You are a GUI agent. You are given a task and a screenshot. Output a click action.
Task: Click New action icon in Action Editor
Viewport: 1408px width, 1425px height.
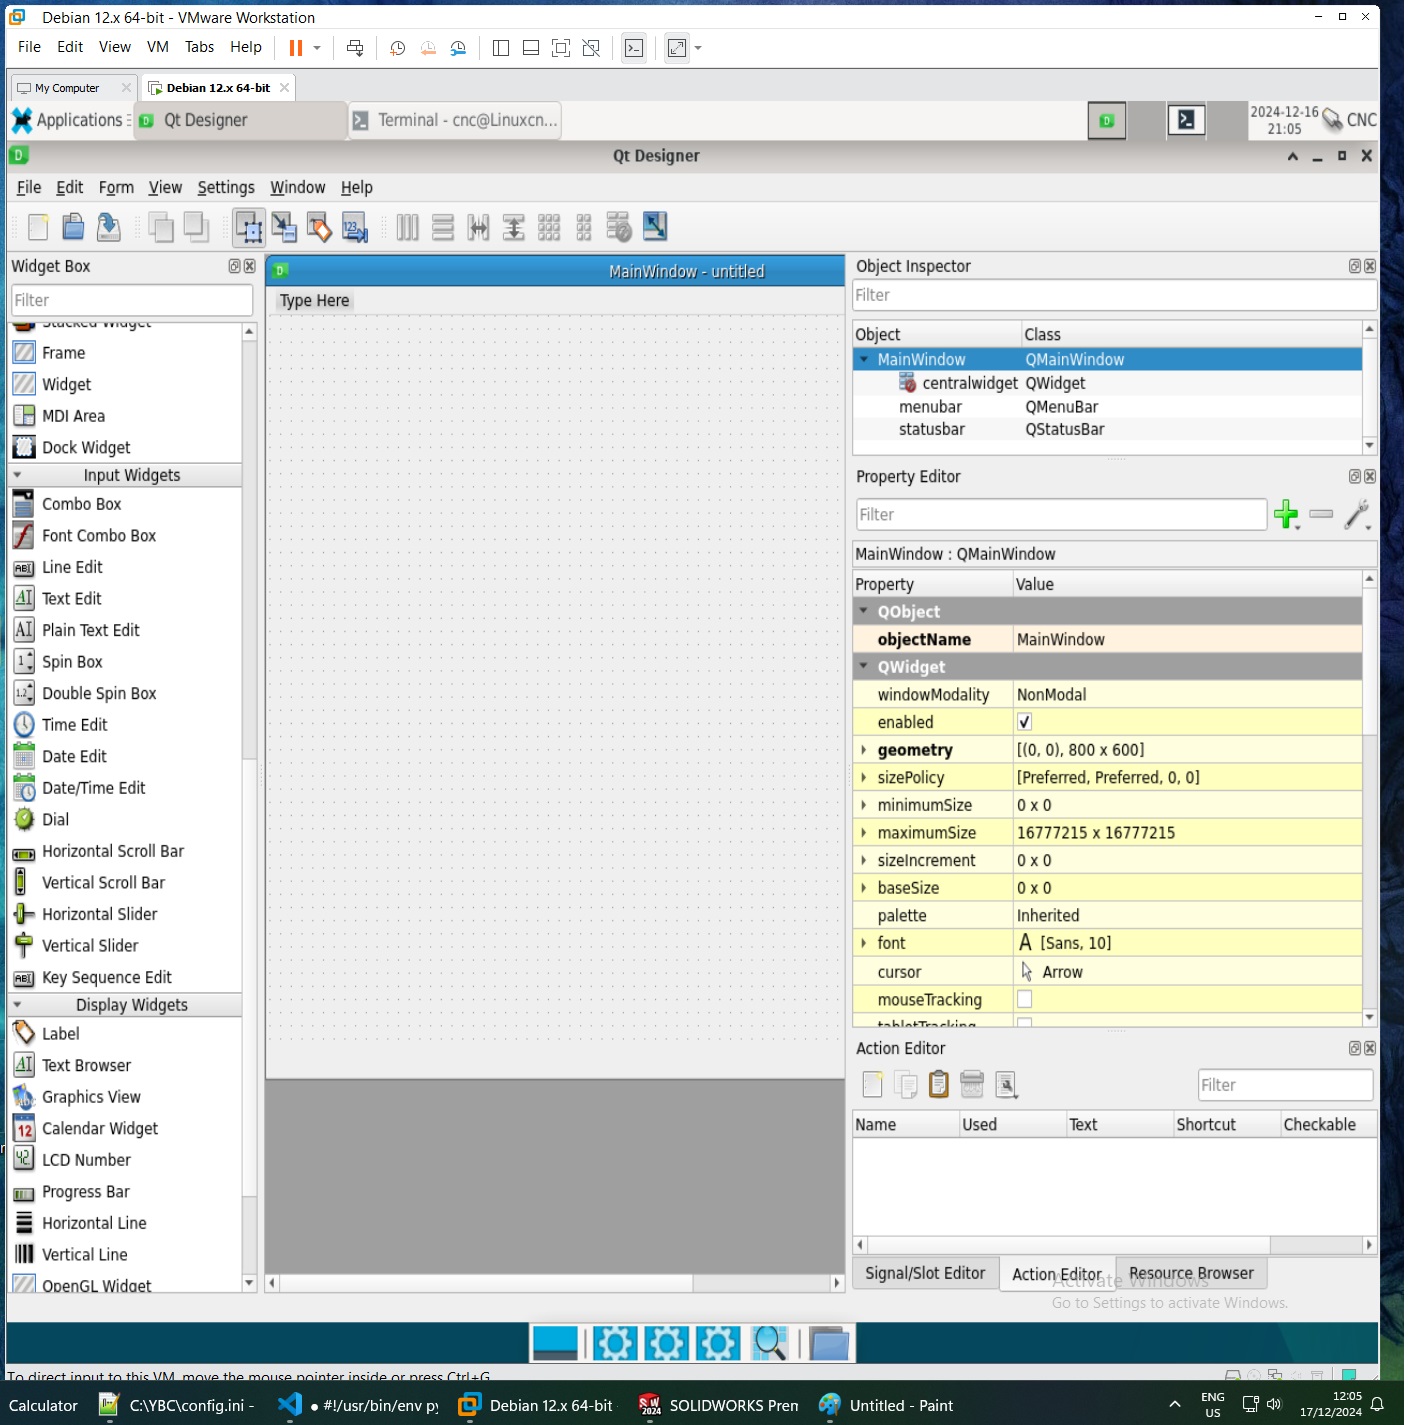(873, 1085)
